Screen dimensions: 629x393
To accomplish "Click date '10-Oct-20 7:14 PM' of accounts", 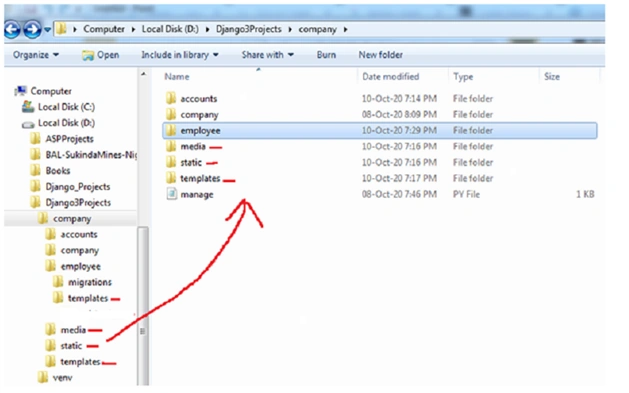I will click(x=399, y=99).
